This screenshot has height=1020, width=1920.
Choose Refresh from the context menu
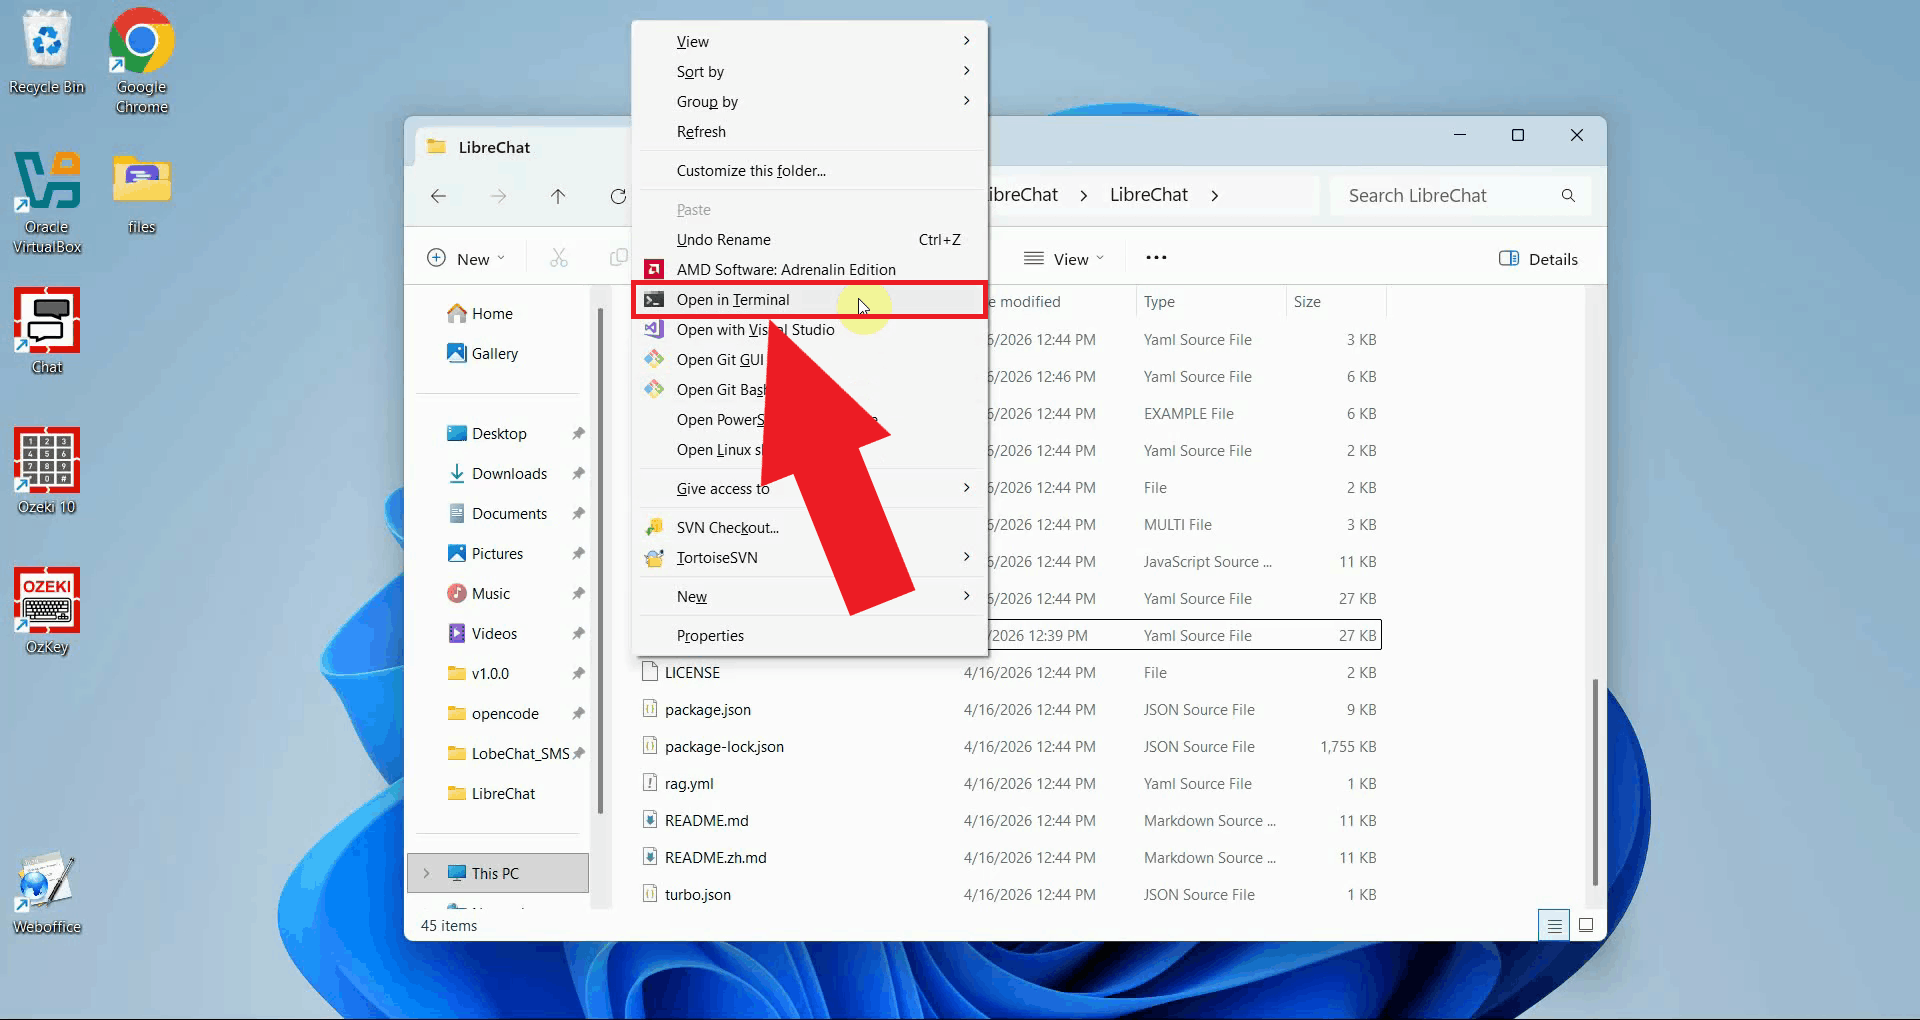(810, 132)
